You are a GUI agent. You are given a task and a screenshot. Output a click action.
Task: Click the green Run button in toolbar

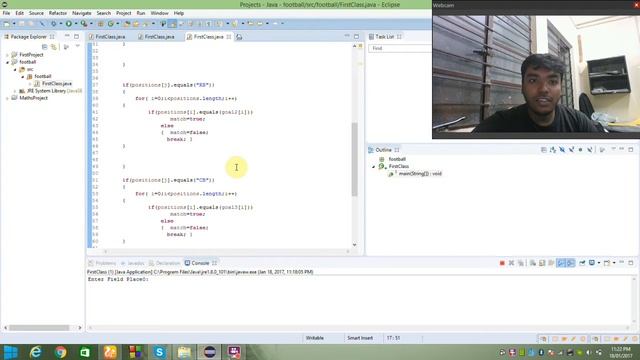[69, 24]
